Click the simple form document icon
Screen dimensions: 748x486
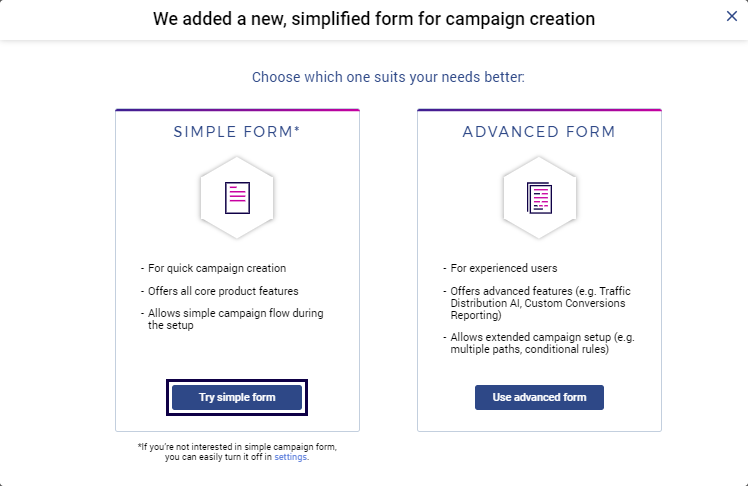(237, 197)
